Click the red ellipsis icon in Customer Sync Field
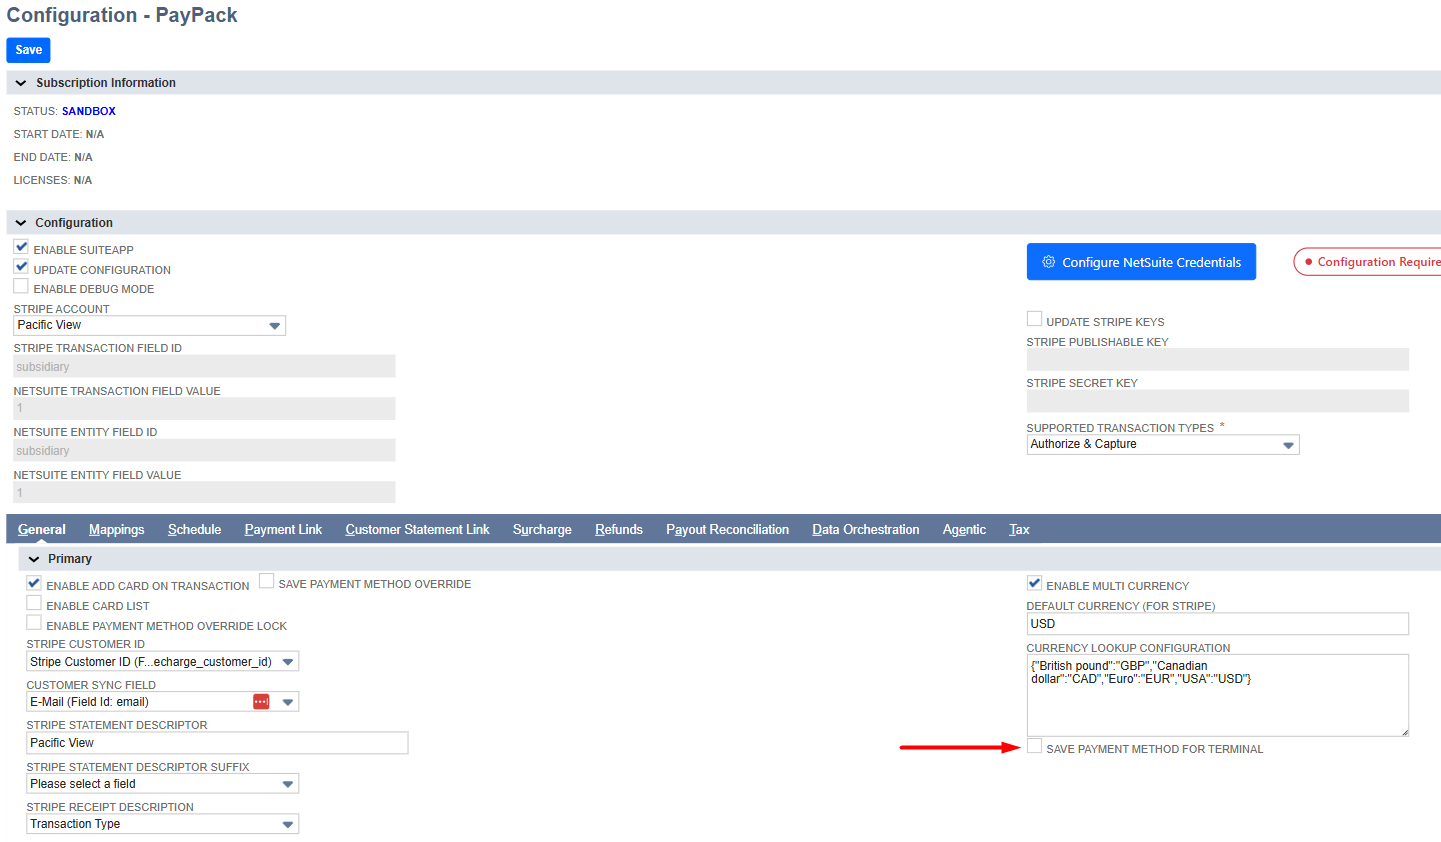The width and height of the screenshot is (1441, 842). 261,702
